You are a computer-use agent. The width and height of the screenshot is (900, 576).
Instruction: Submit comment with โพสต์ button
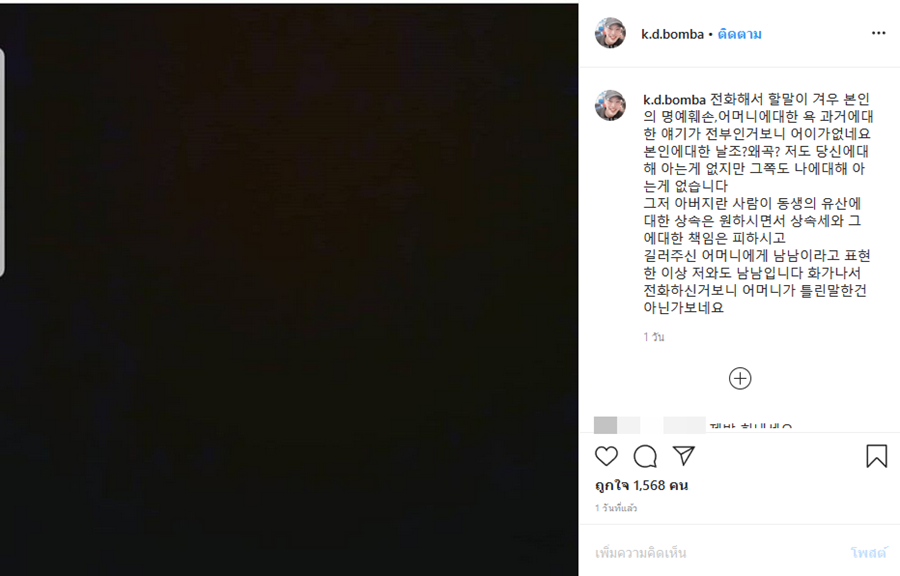tap(868, 553)
